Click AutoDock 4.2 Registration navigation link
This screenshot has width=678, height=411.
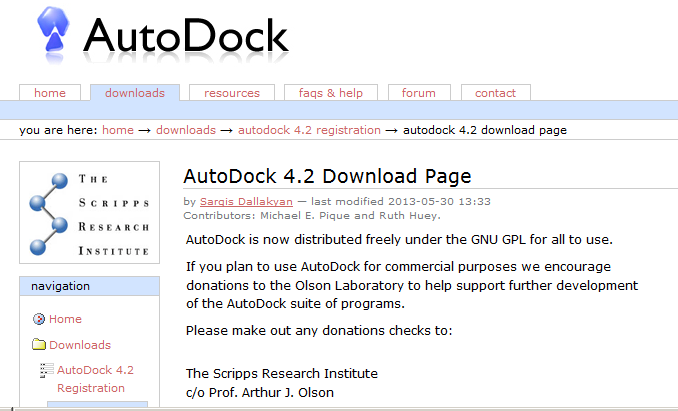click(x=95, y=379)
